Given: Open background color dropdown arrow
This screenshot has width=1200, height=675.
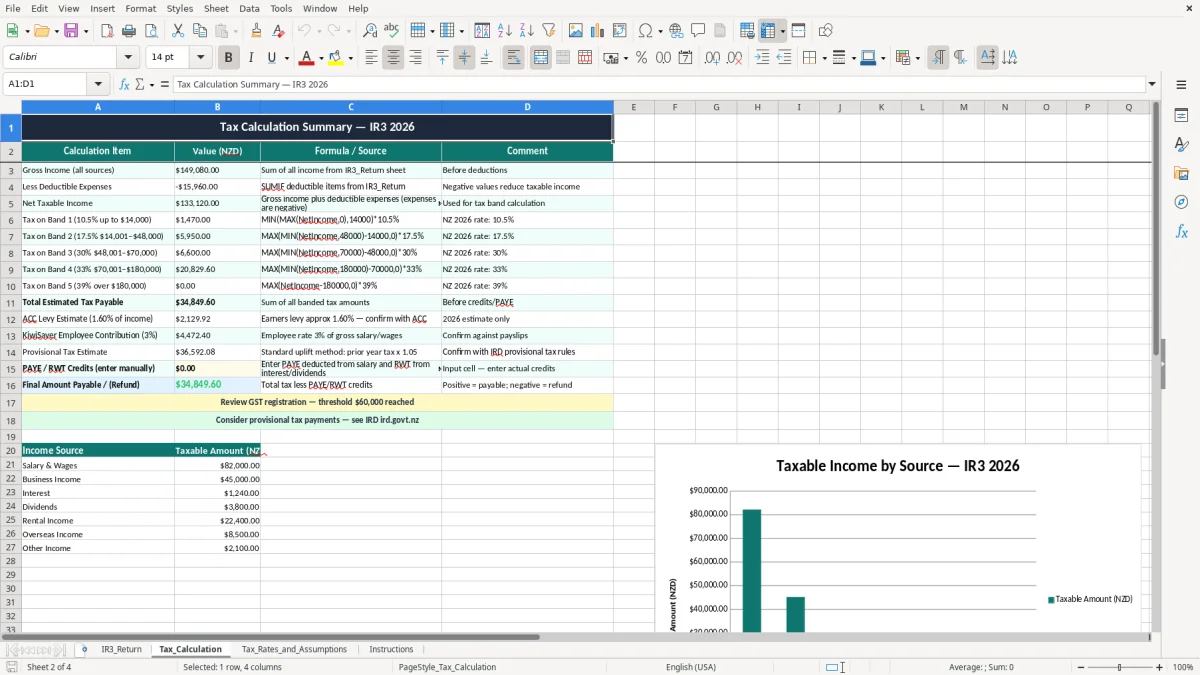Looking at the screenshot, I should click(350, 58).
